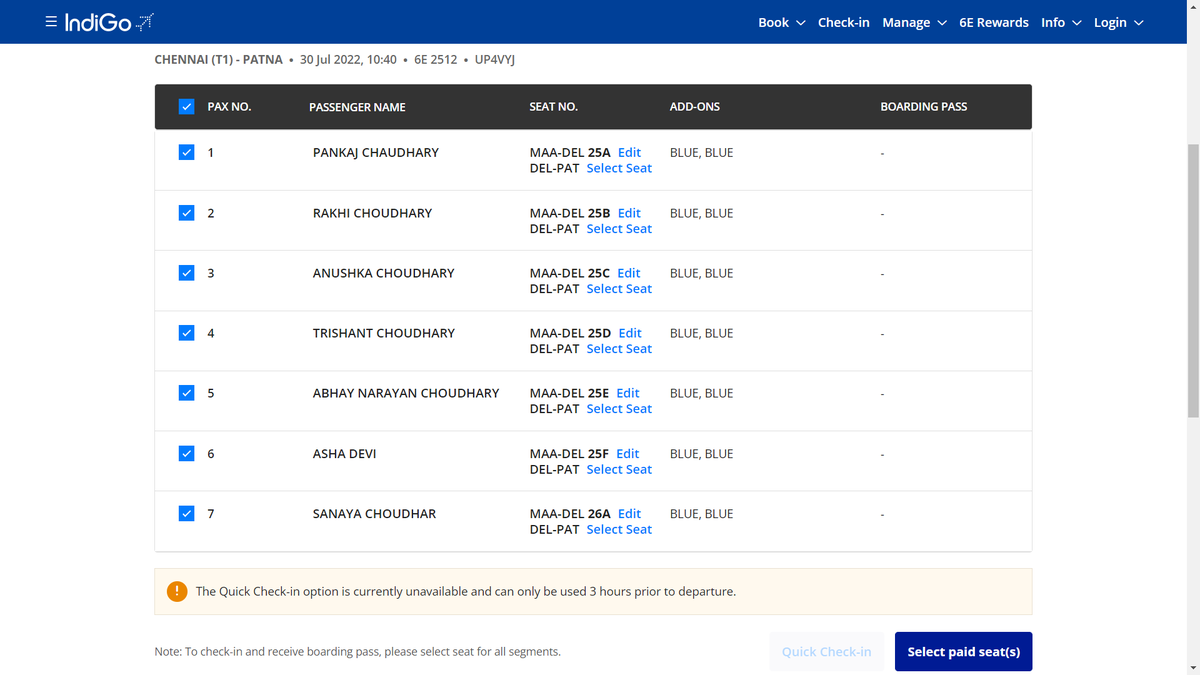Expand the Manage dropdown menu
Screen dimensions: 1200x675
pos(914,22)
